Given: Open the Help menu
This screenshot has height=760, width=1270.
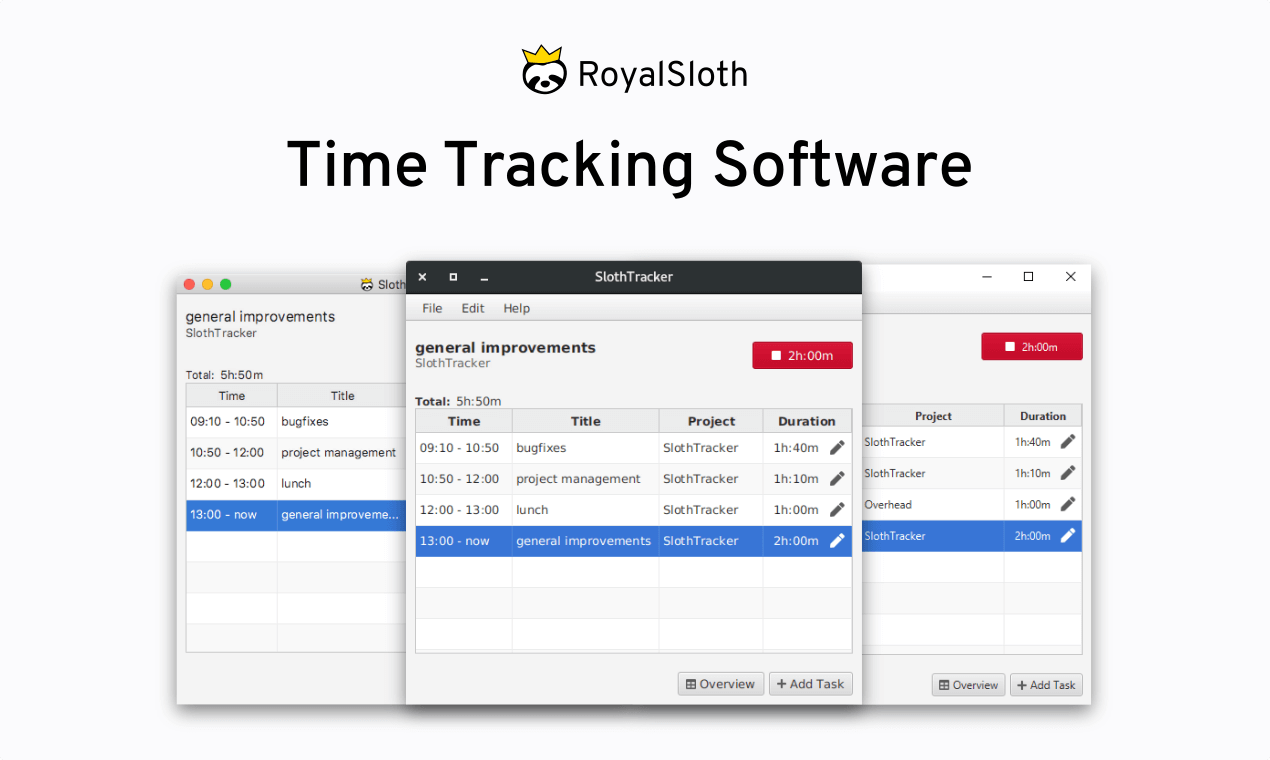Looking at the screenshot, I should (x=517, y=308).
